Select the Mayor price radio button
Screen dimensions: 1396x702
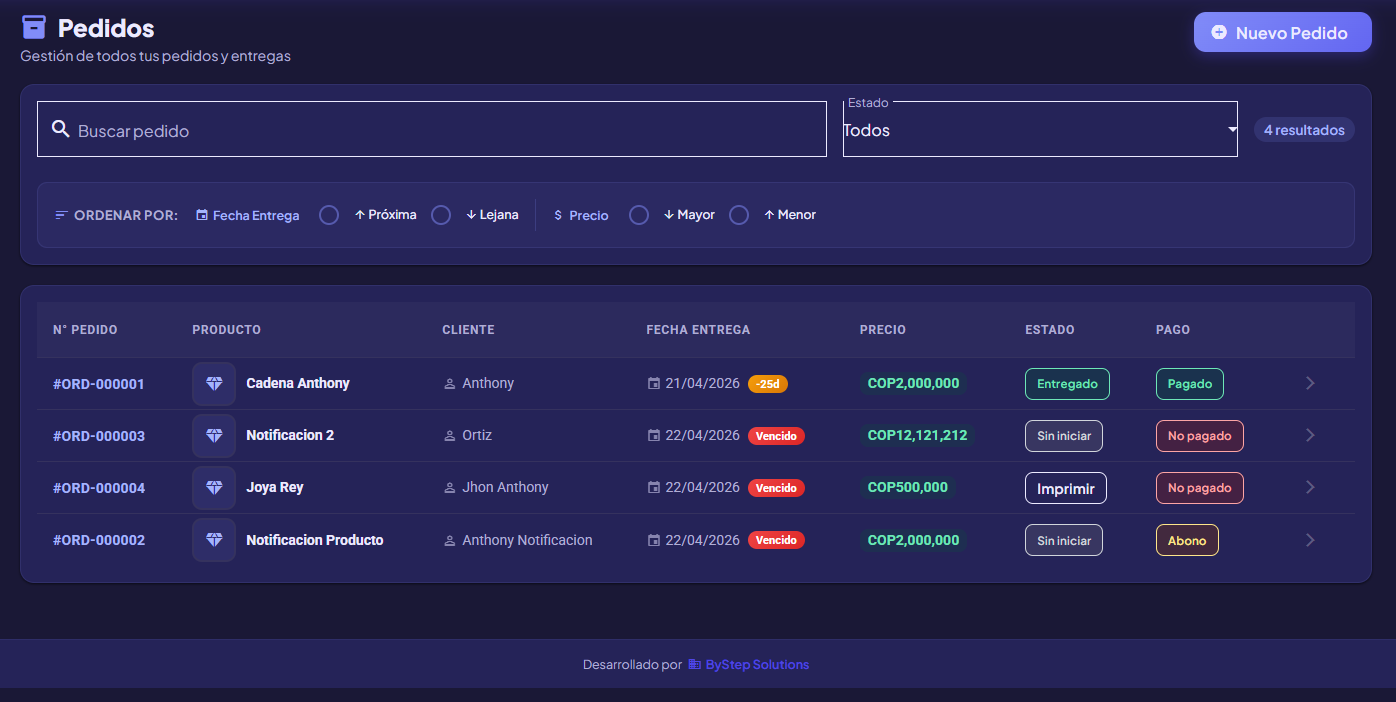[x=639, y=215]
